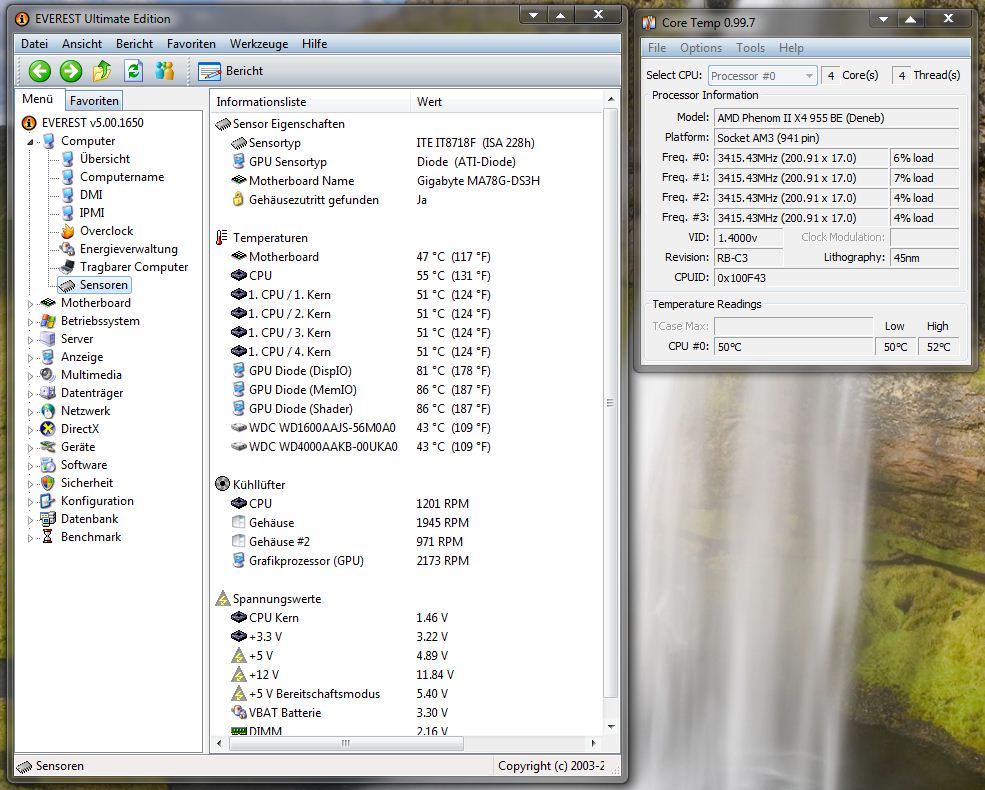
Task: Open Help menu in Core Temp
Action: (792, 48)
